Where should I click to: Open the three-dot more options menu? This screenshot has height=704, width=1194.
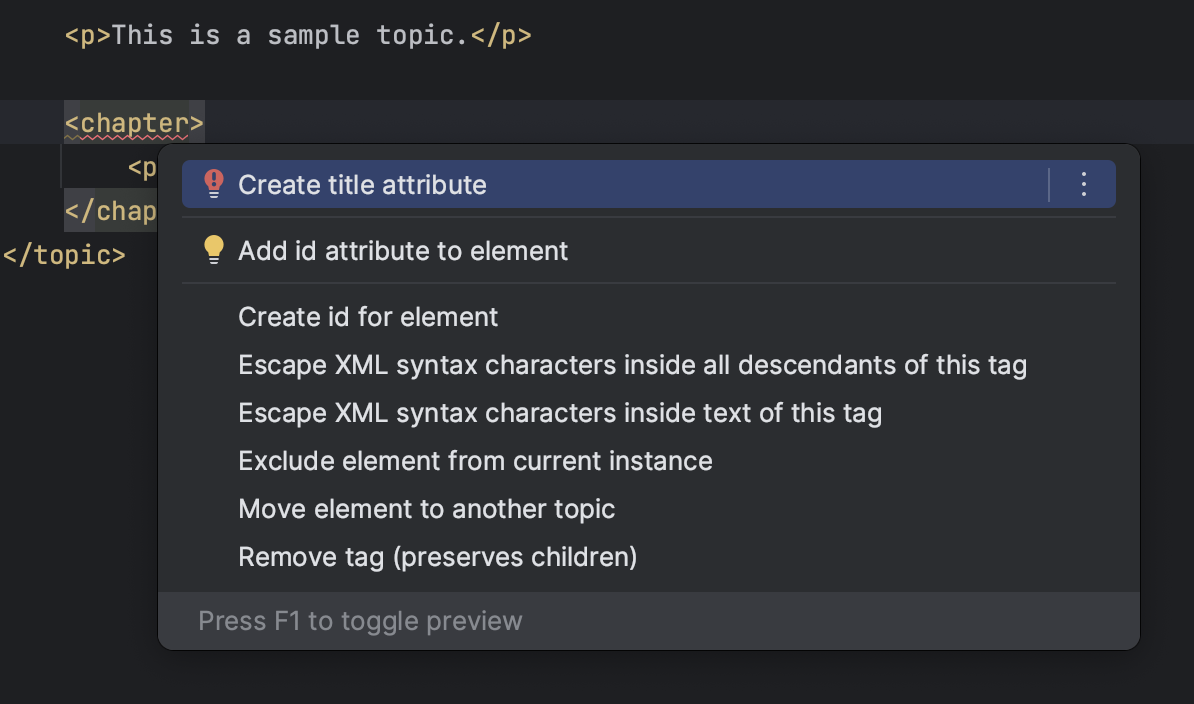pos(1083,184)
